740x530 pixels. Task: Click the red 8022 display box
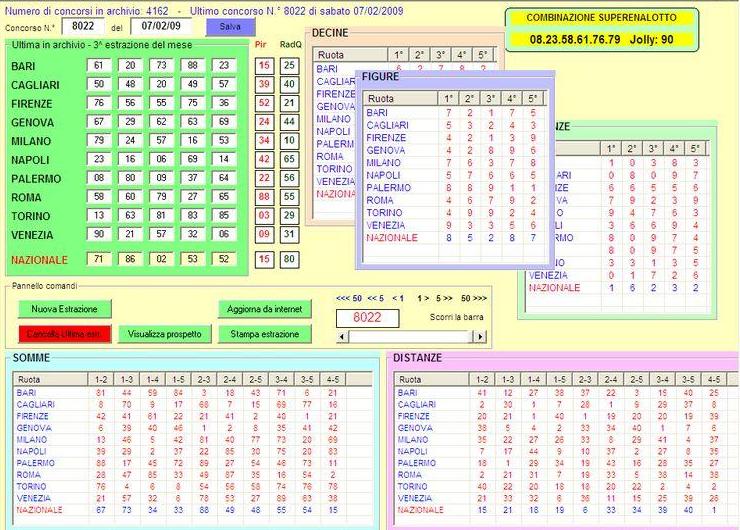pyautogui.click(x=367, y=318)
